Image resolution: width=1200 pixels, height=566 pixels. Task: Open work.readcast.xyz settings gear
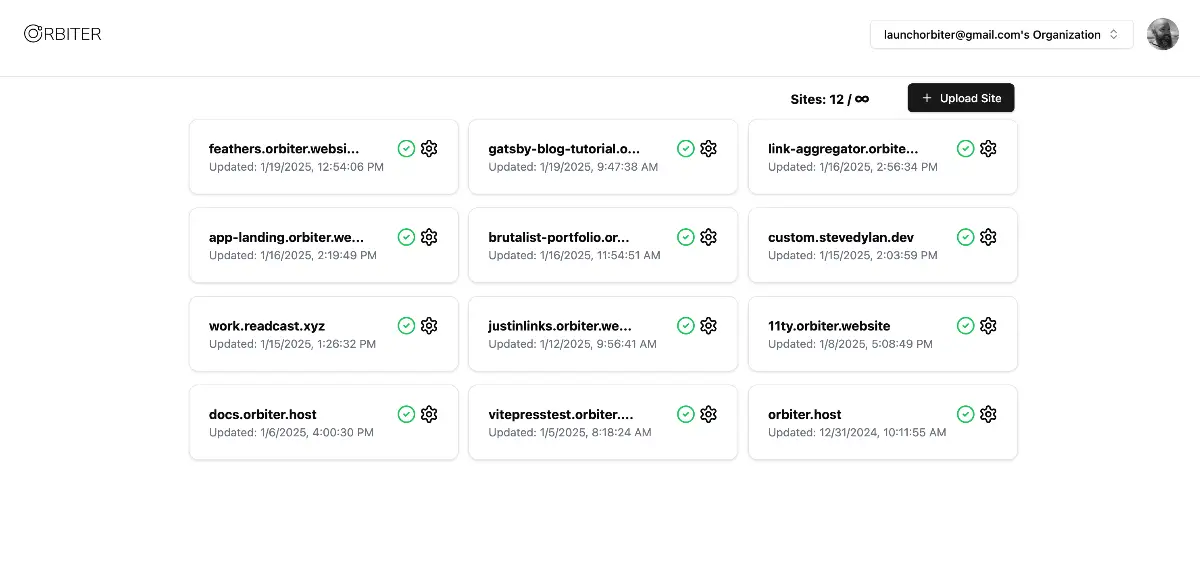tap(429, 326)
